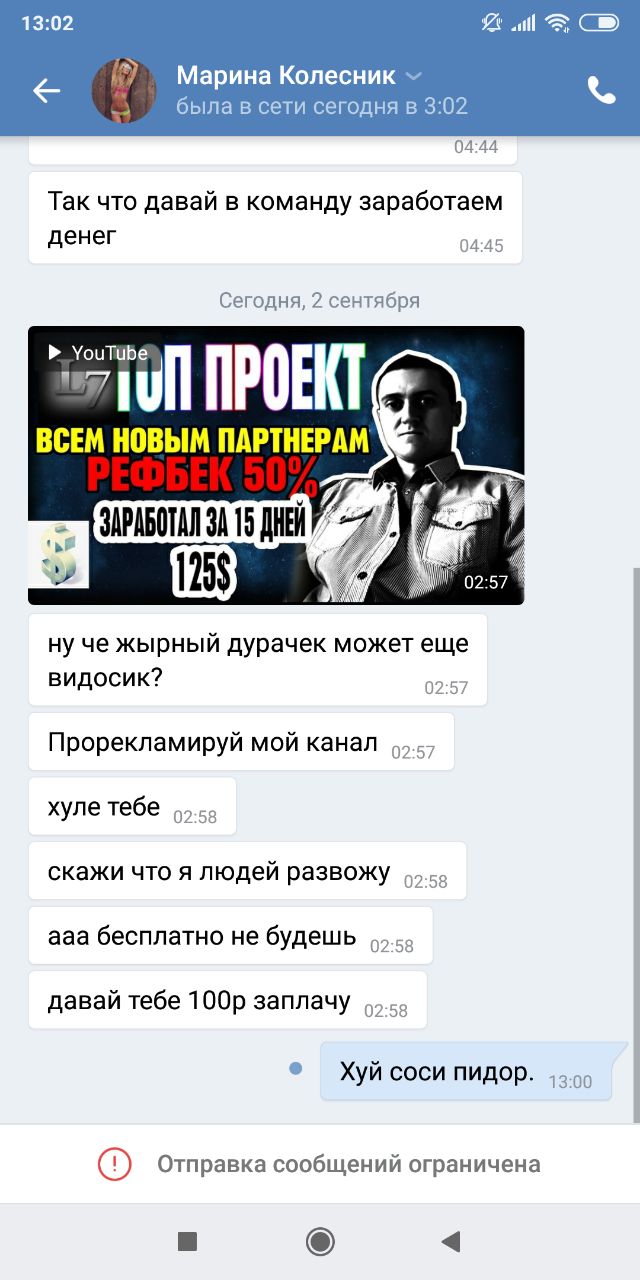The width and height of the screenshot is (640, 1280).
Task: Select message "скажи что я людей развожу"
Action: point(247,871)
